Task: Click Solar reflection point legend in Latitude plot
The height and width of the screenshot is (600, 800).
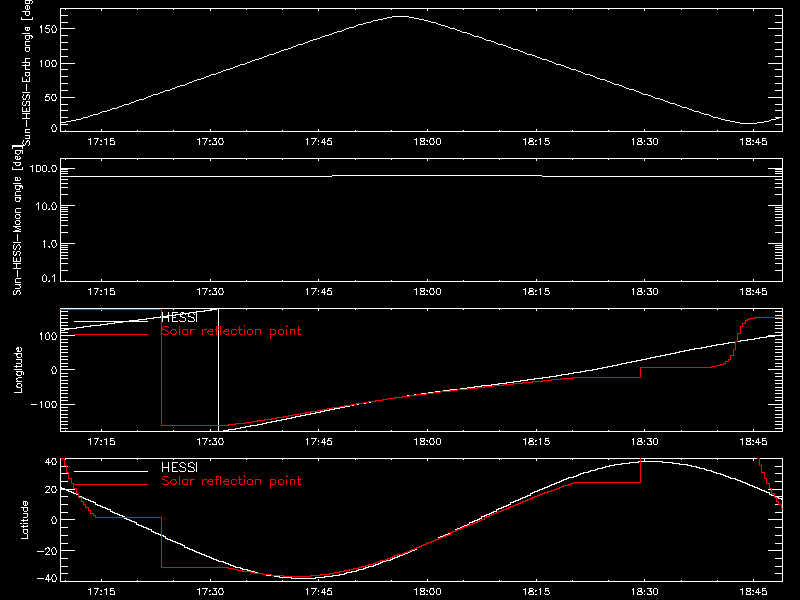Action: click(231, 481)
